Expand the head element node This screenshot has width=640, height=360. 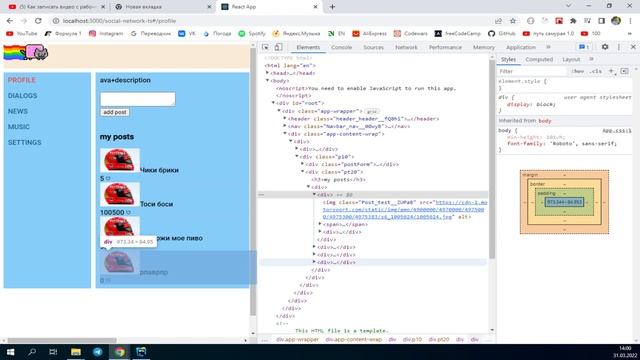(x=267, y=73)
